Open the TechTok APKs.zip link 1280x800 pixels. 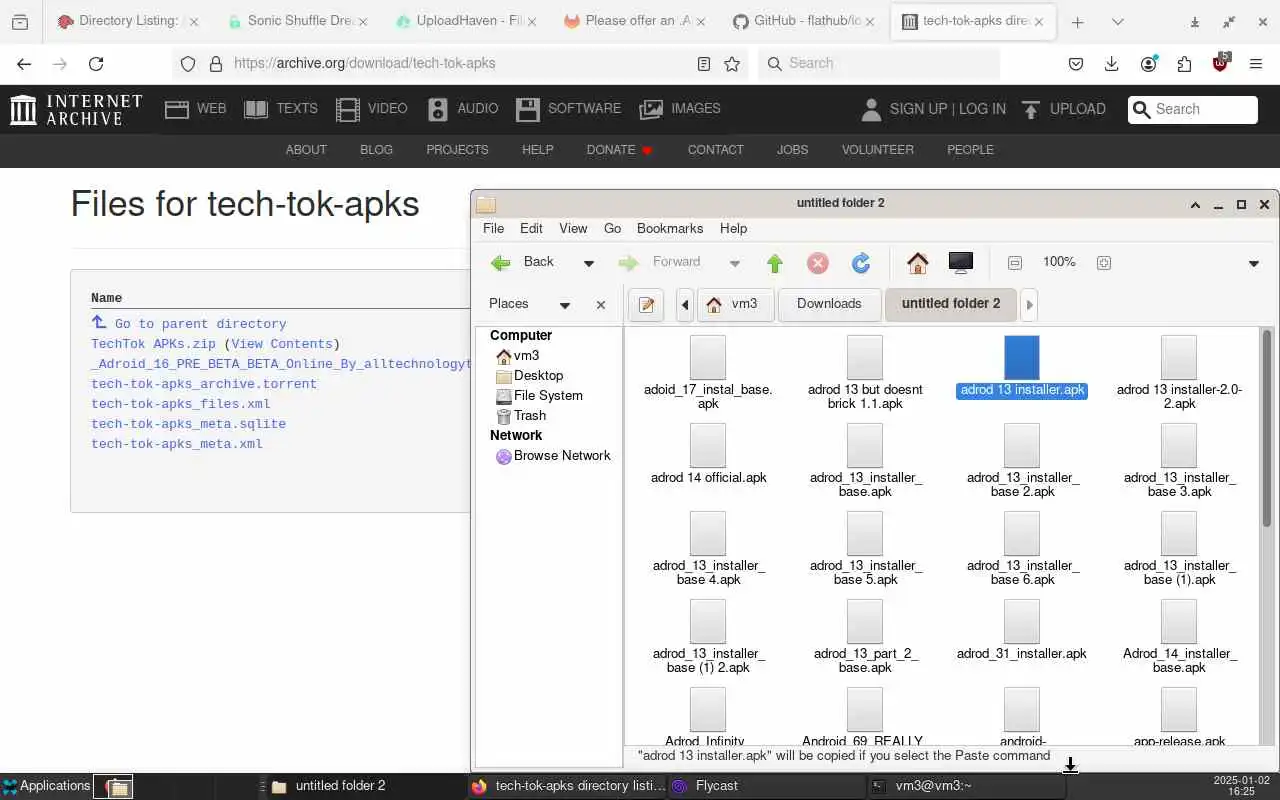coord(153,344)
